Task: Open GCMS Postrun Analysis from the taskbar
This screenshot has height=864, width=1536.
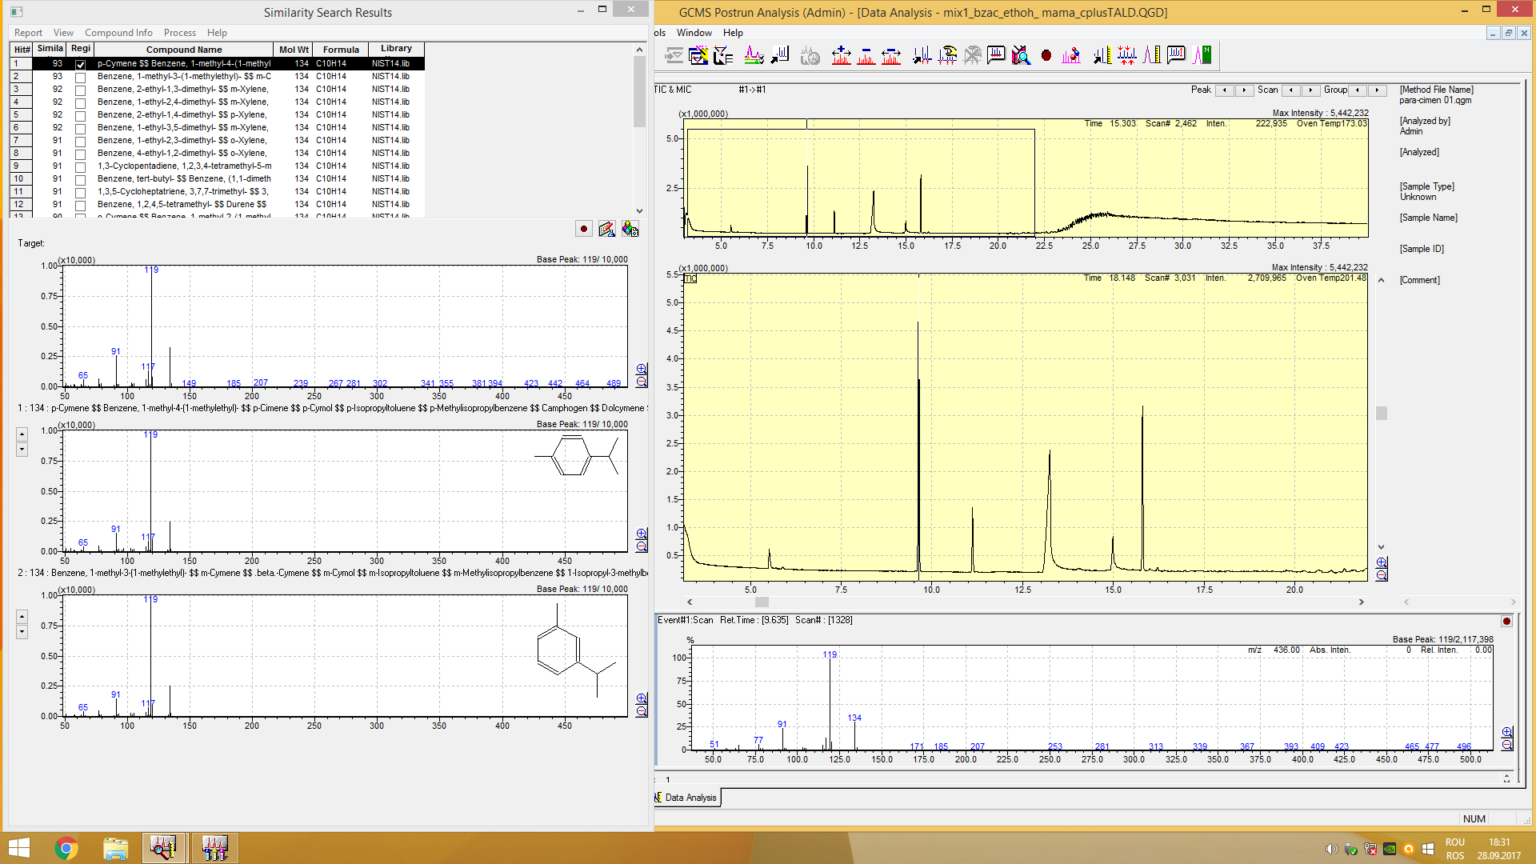Action: pos(164,848)
